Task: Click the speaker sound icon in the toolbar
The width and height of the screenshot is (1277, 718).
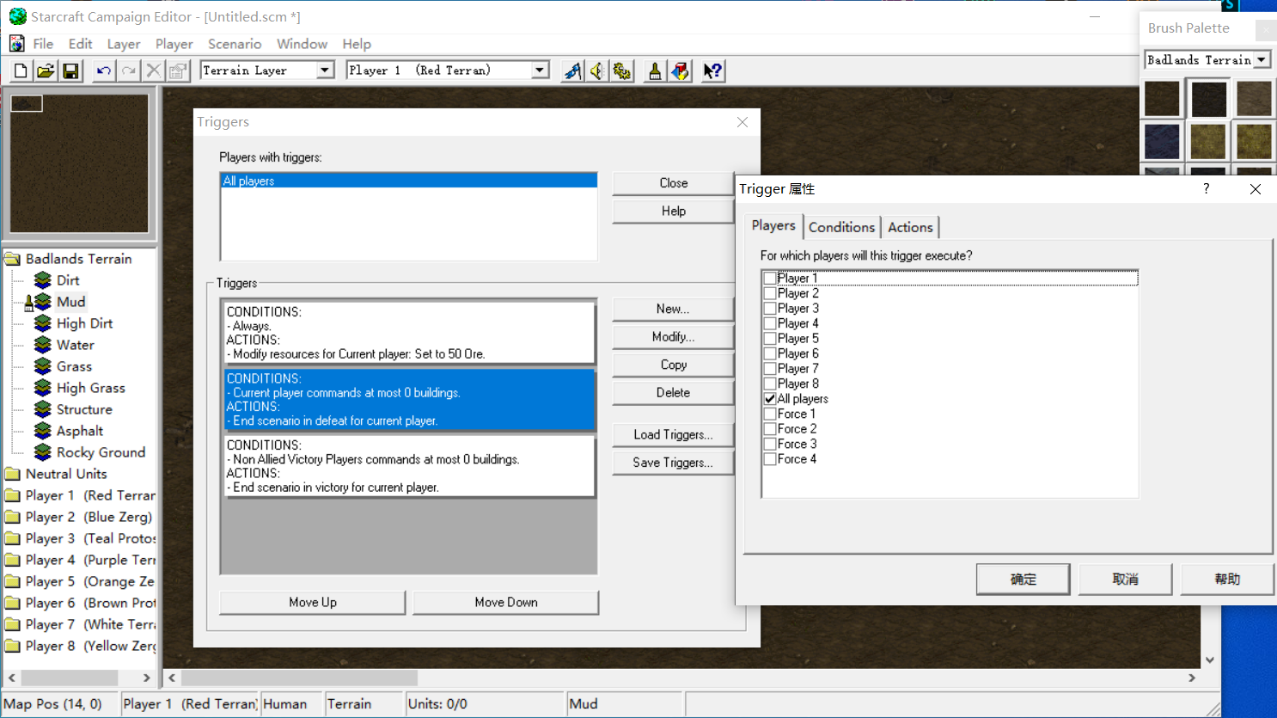Action: click(597, 71)
